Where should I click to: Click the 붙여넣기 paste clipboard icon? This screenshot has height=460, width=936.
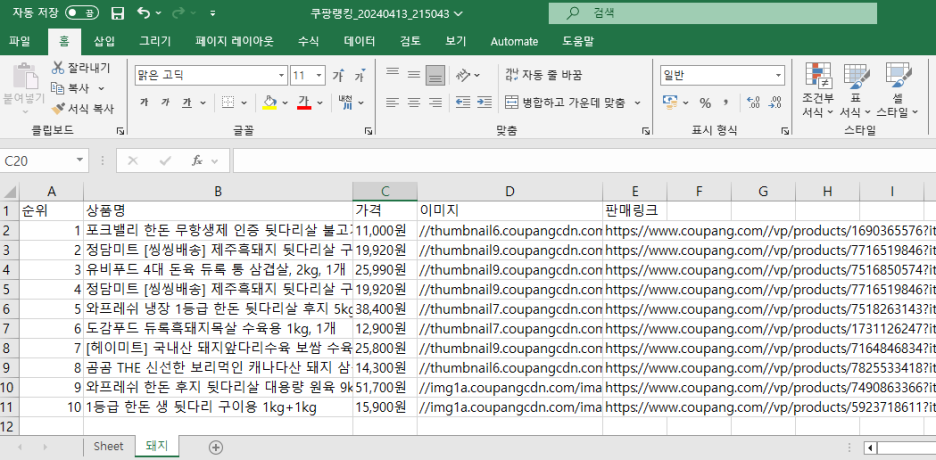tap(25, 76)
